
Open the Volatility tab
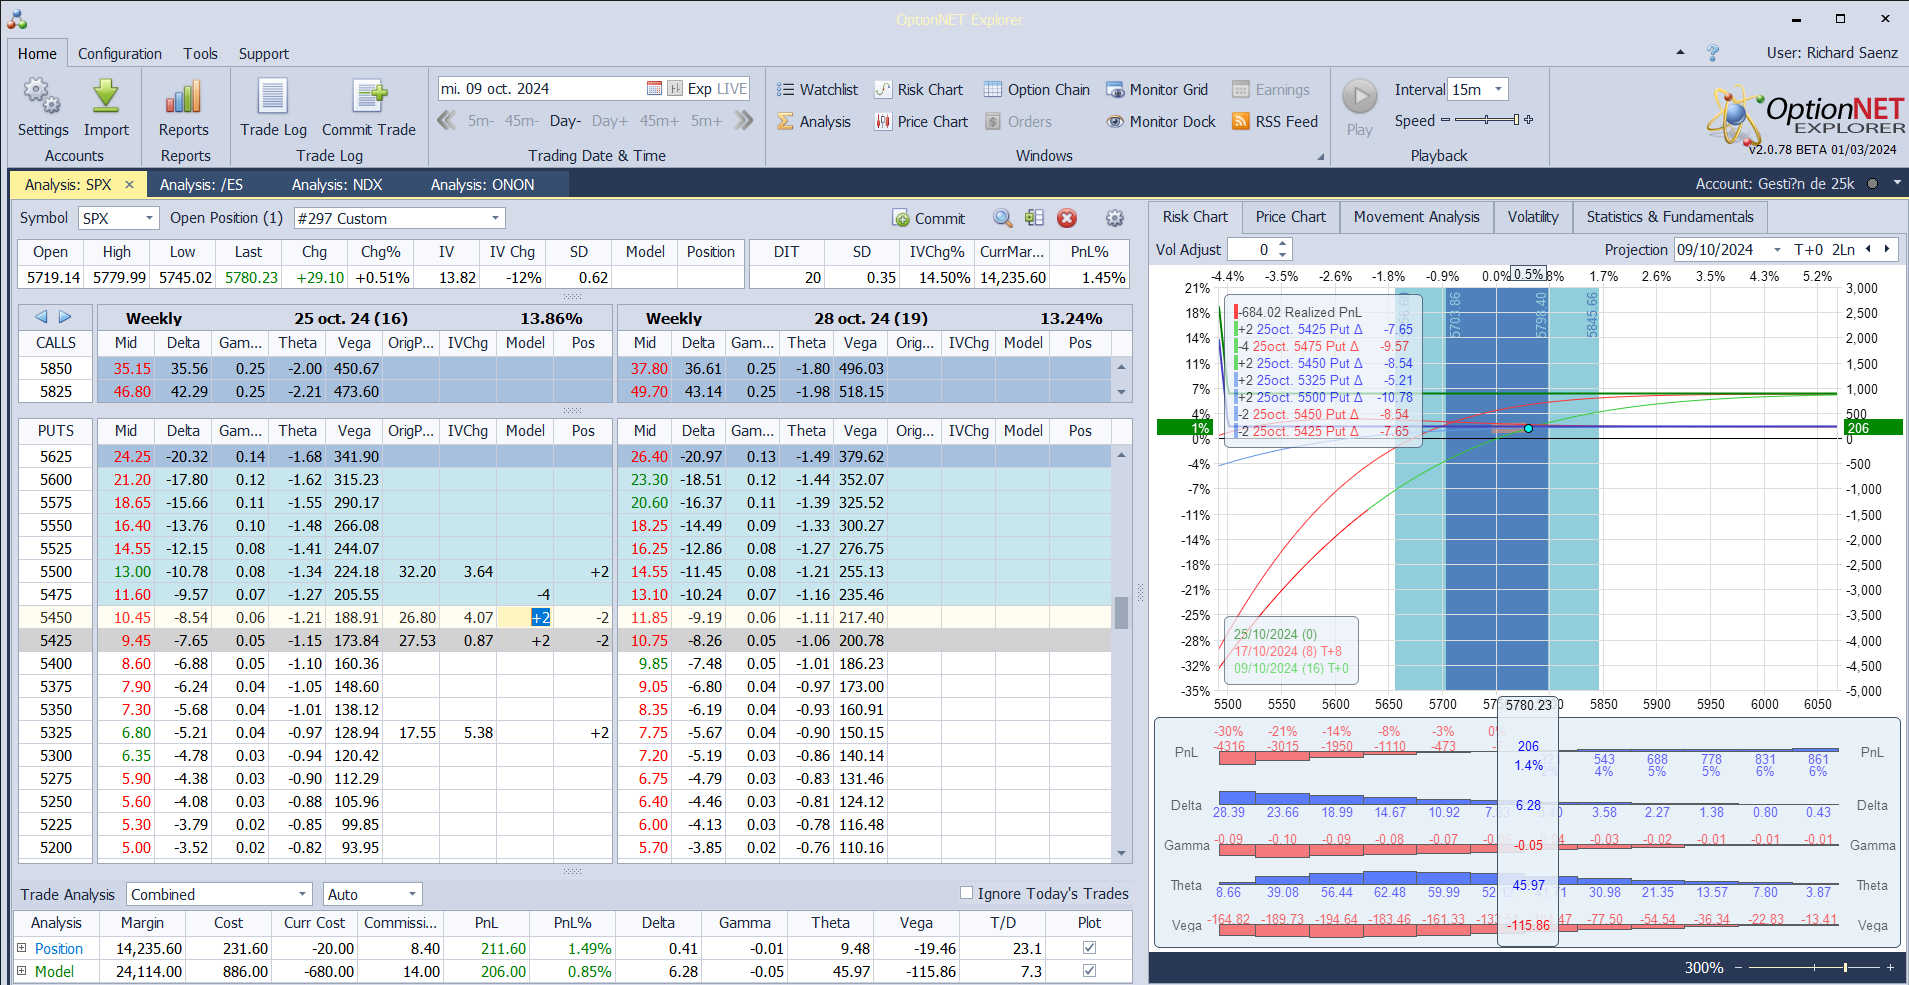tap(1533, 217)
